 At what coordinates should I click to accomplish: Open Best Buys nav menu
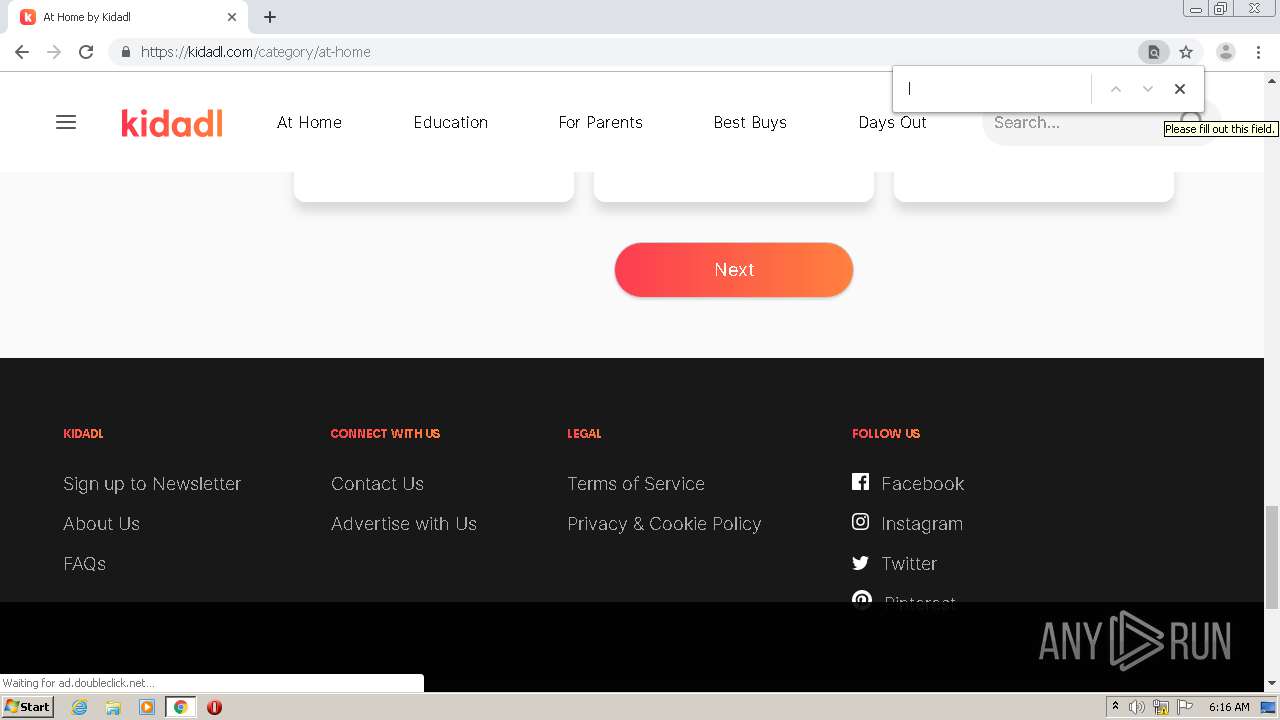[750, 122]
